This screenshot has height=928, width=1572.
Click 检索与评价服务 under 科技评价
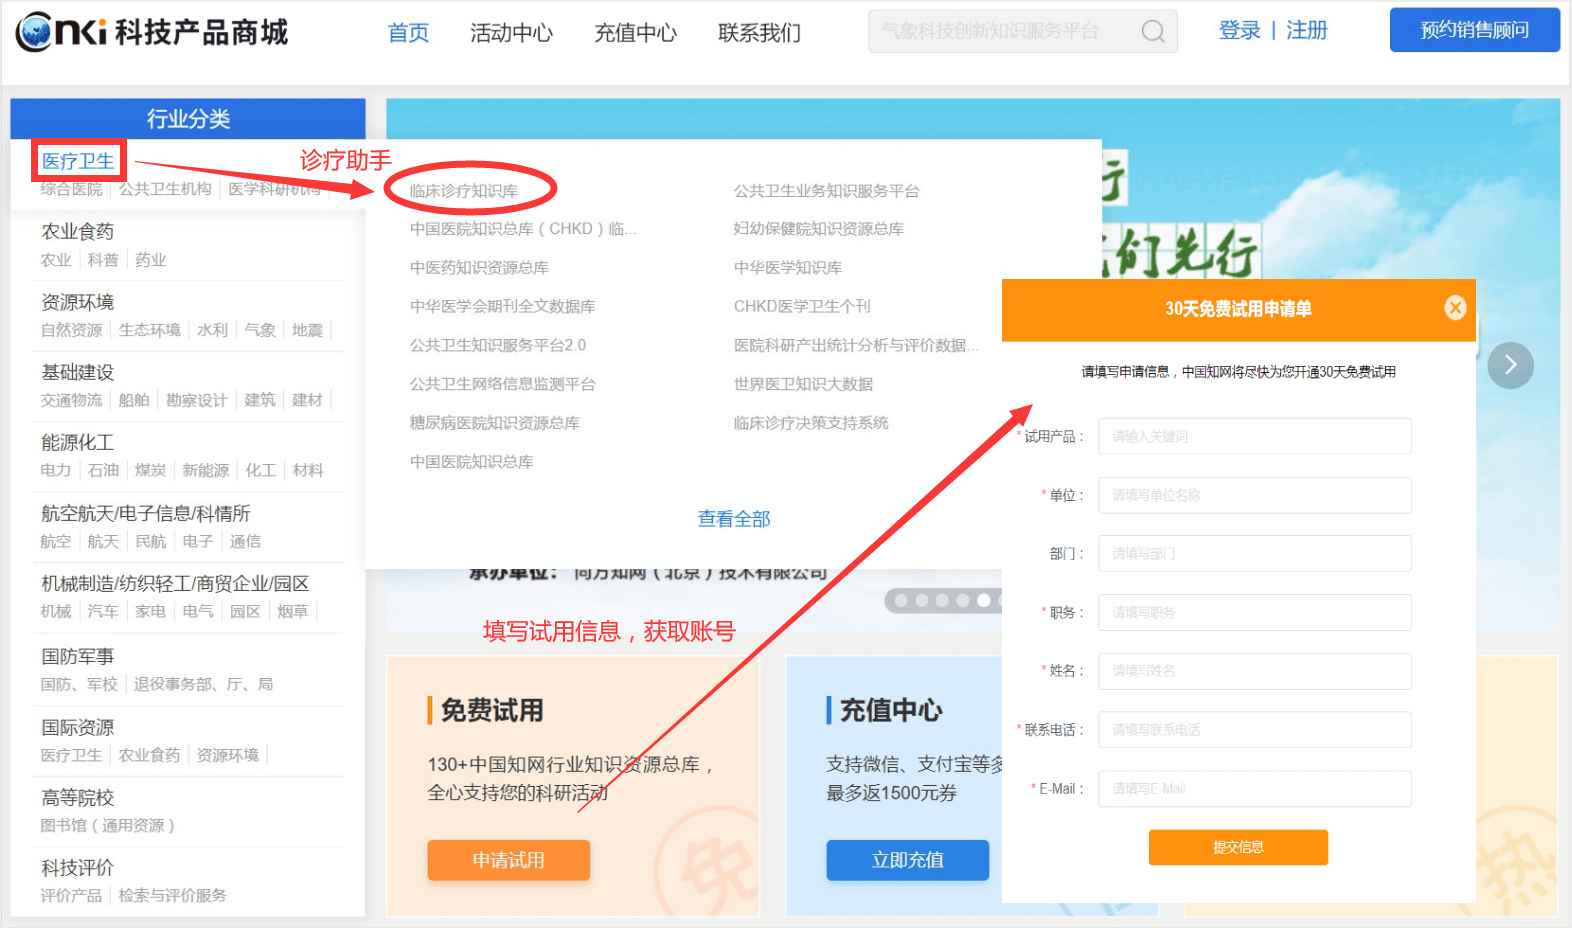coord(173,895)
